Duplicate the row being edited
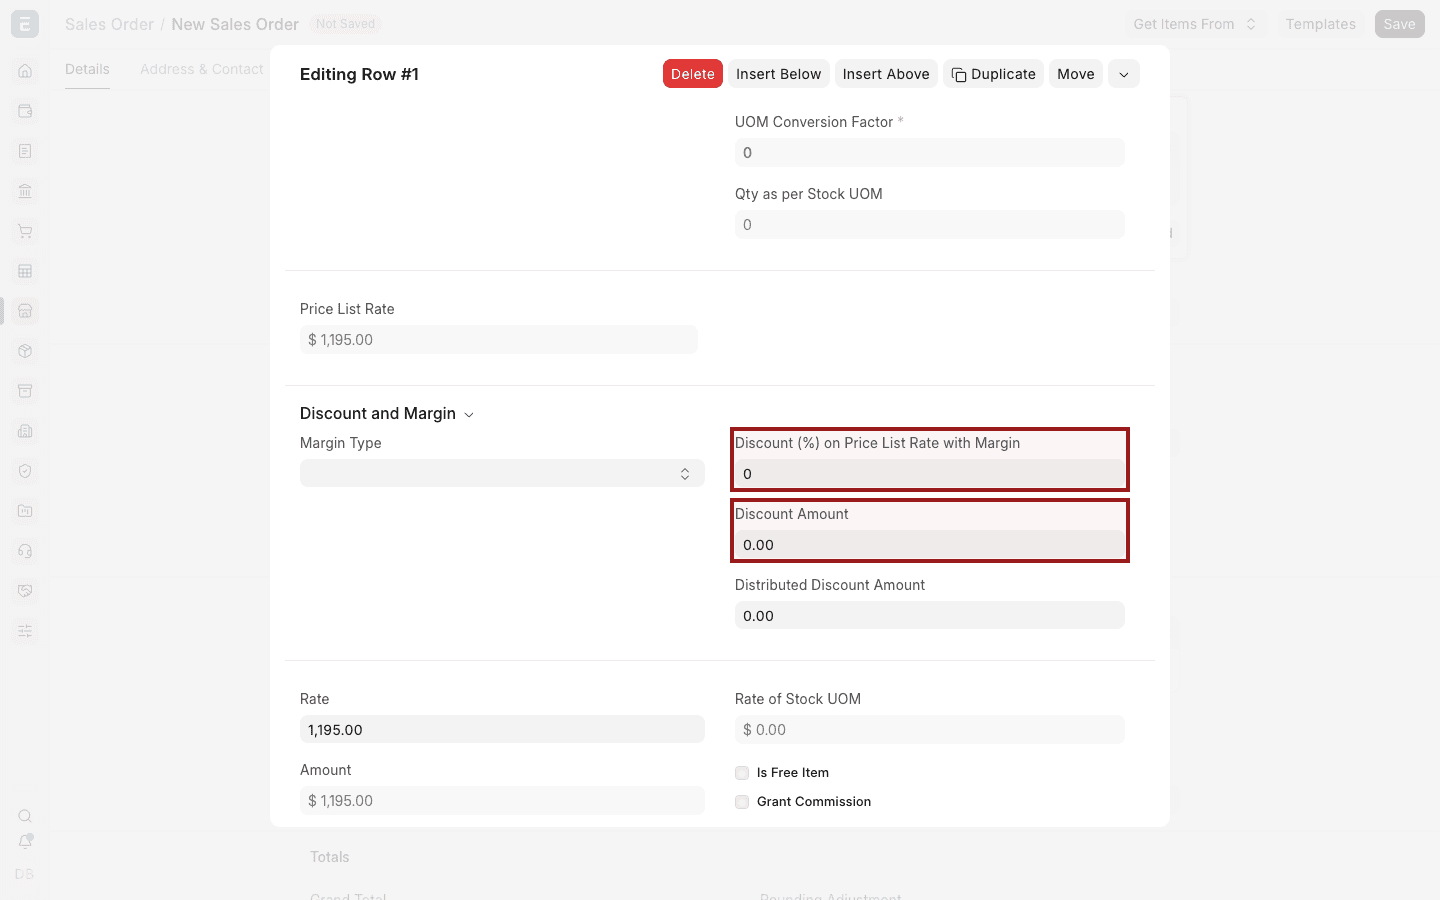The height and width of the screenshot is (900, 1440). [993, 74]
